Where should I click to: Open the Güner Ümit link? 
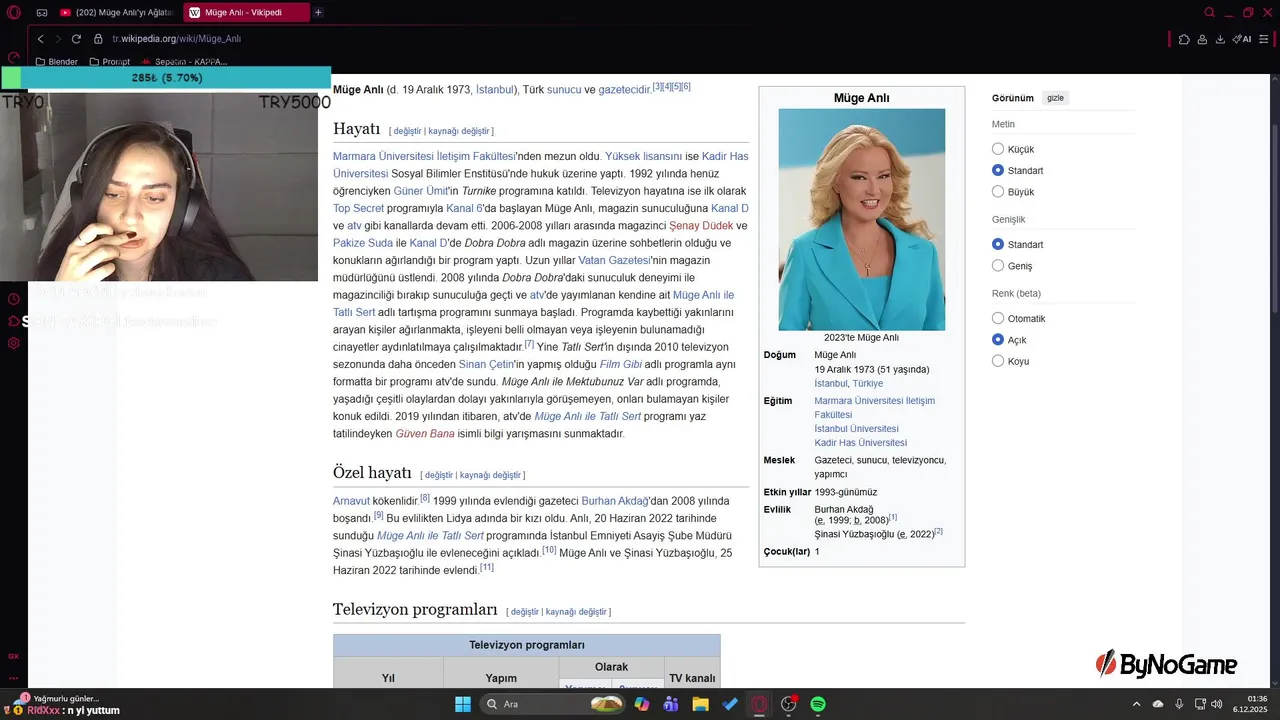(x=421, y=191)
